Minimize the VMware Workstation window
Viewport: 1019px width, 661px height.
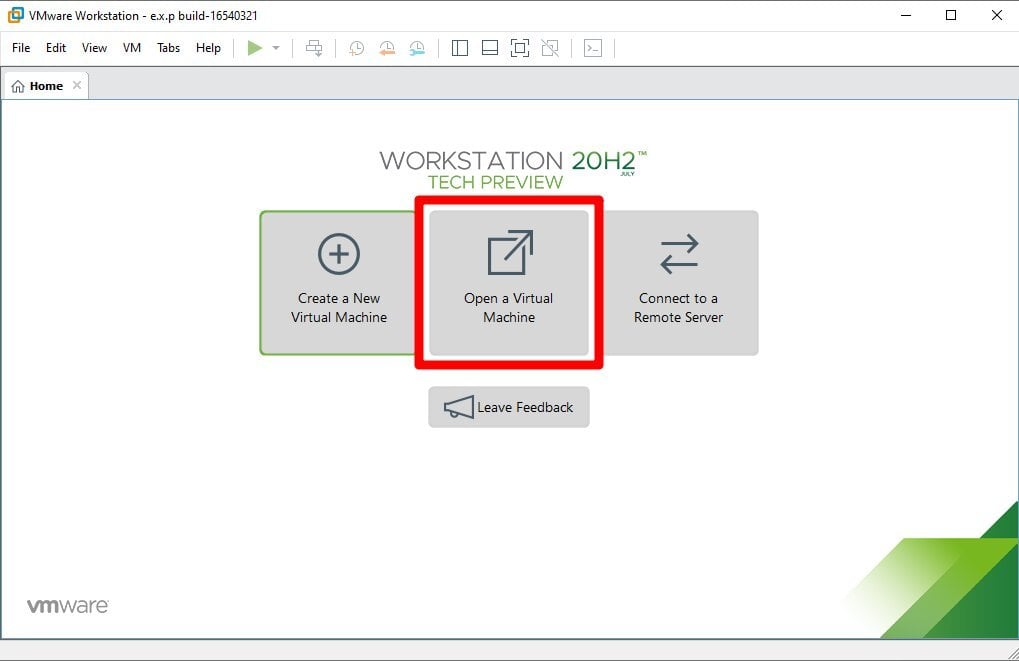click(x=906, y=15)
